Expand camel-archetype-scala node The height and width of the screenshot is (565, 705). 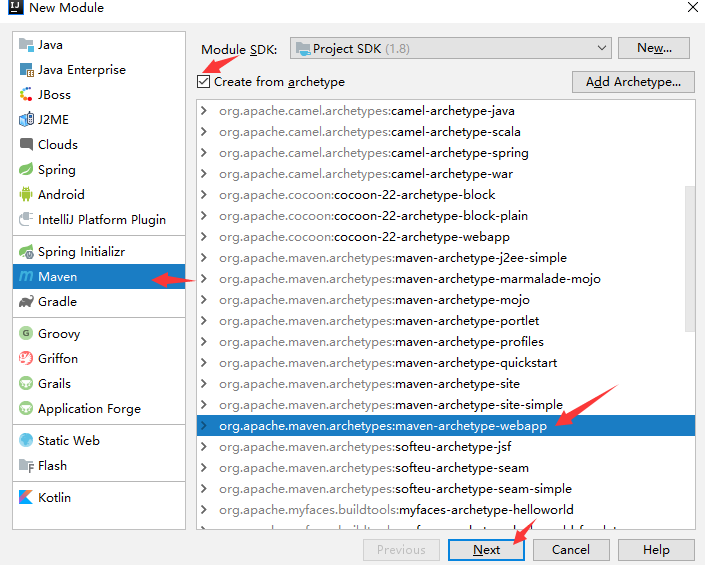[x=204, y=132]
